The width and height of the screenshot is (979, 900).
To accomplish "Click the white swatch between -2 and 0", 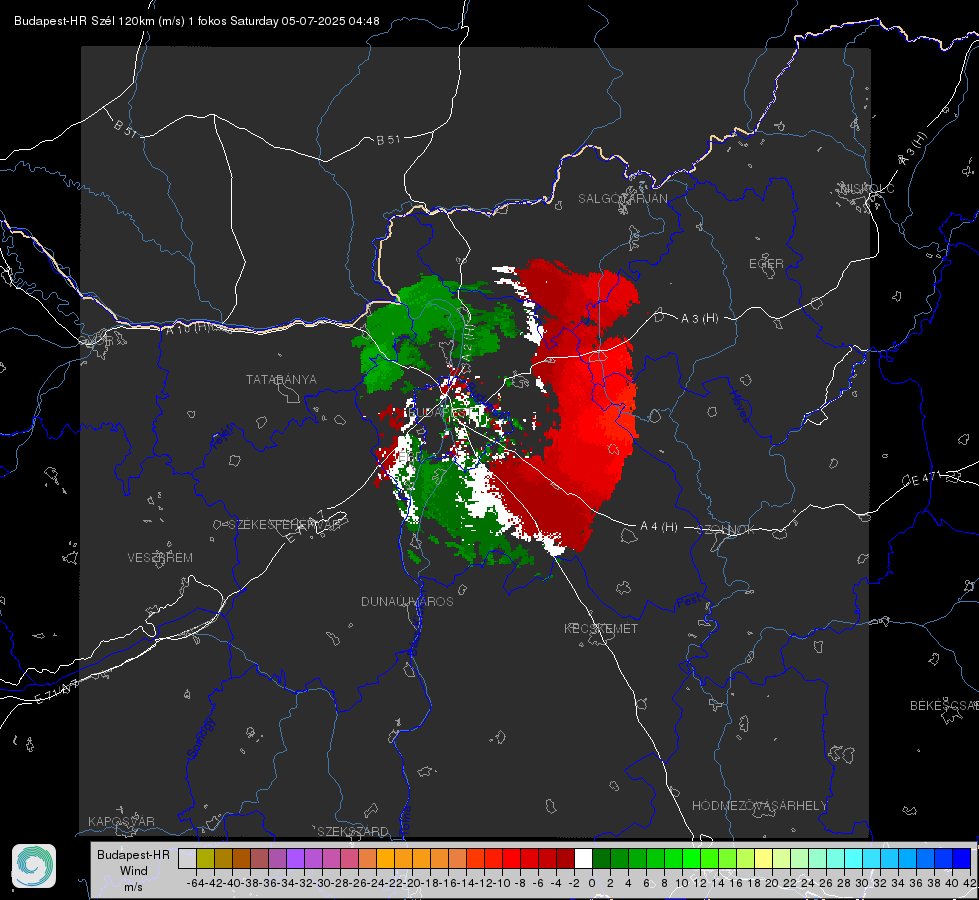I will [583, 858].
